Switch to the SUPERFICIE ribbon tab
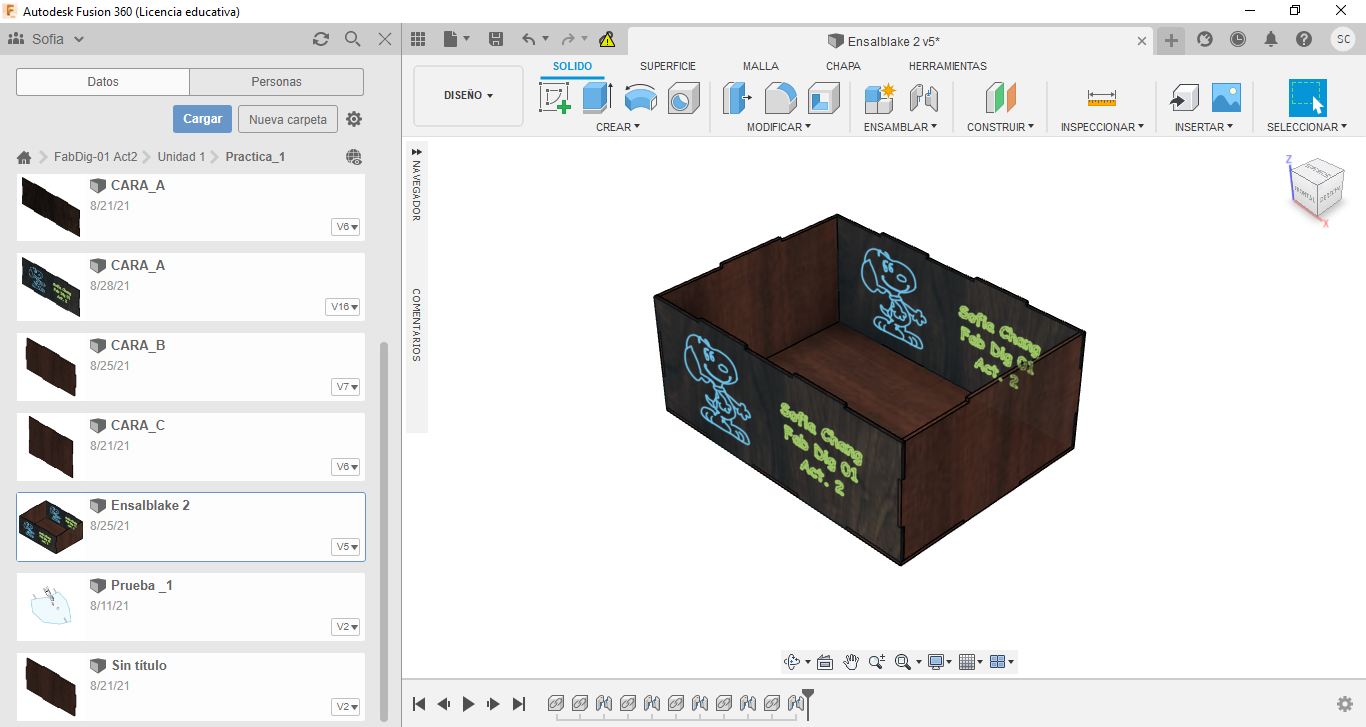Screen dimensions: 1366x727 [x=668, y=66]
